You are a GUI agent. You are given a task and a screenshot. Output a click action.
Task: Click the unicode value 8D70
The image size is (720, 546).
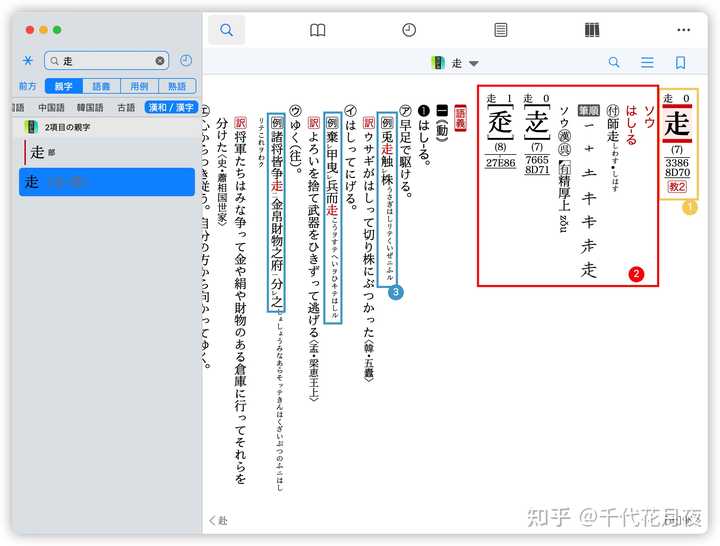(677, 173)
